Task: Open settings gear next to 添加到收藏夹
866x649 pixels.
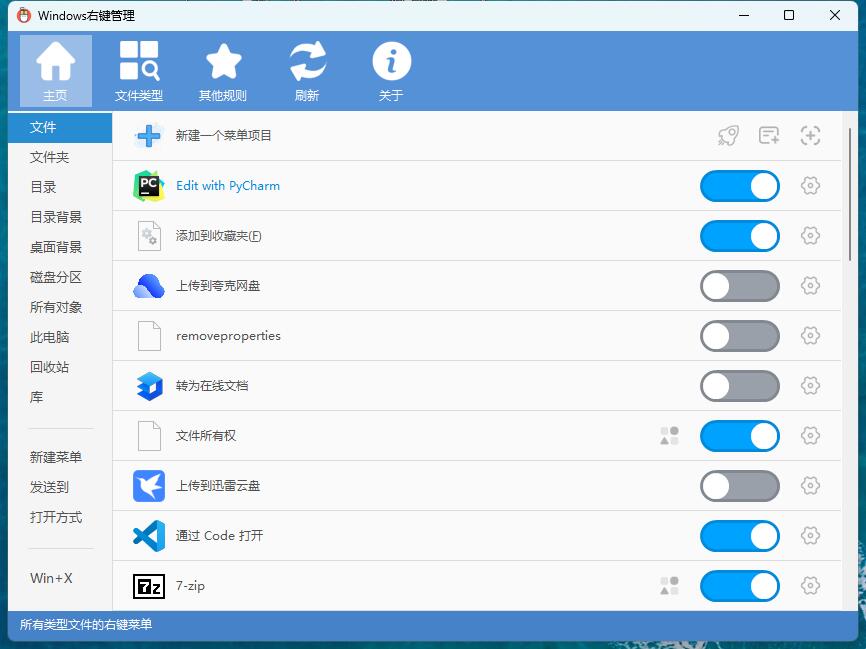Action: click(x=810, y=236)
